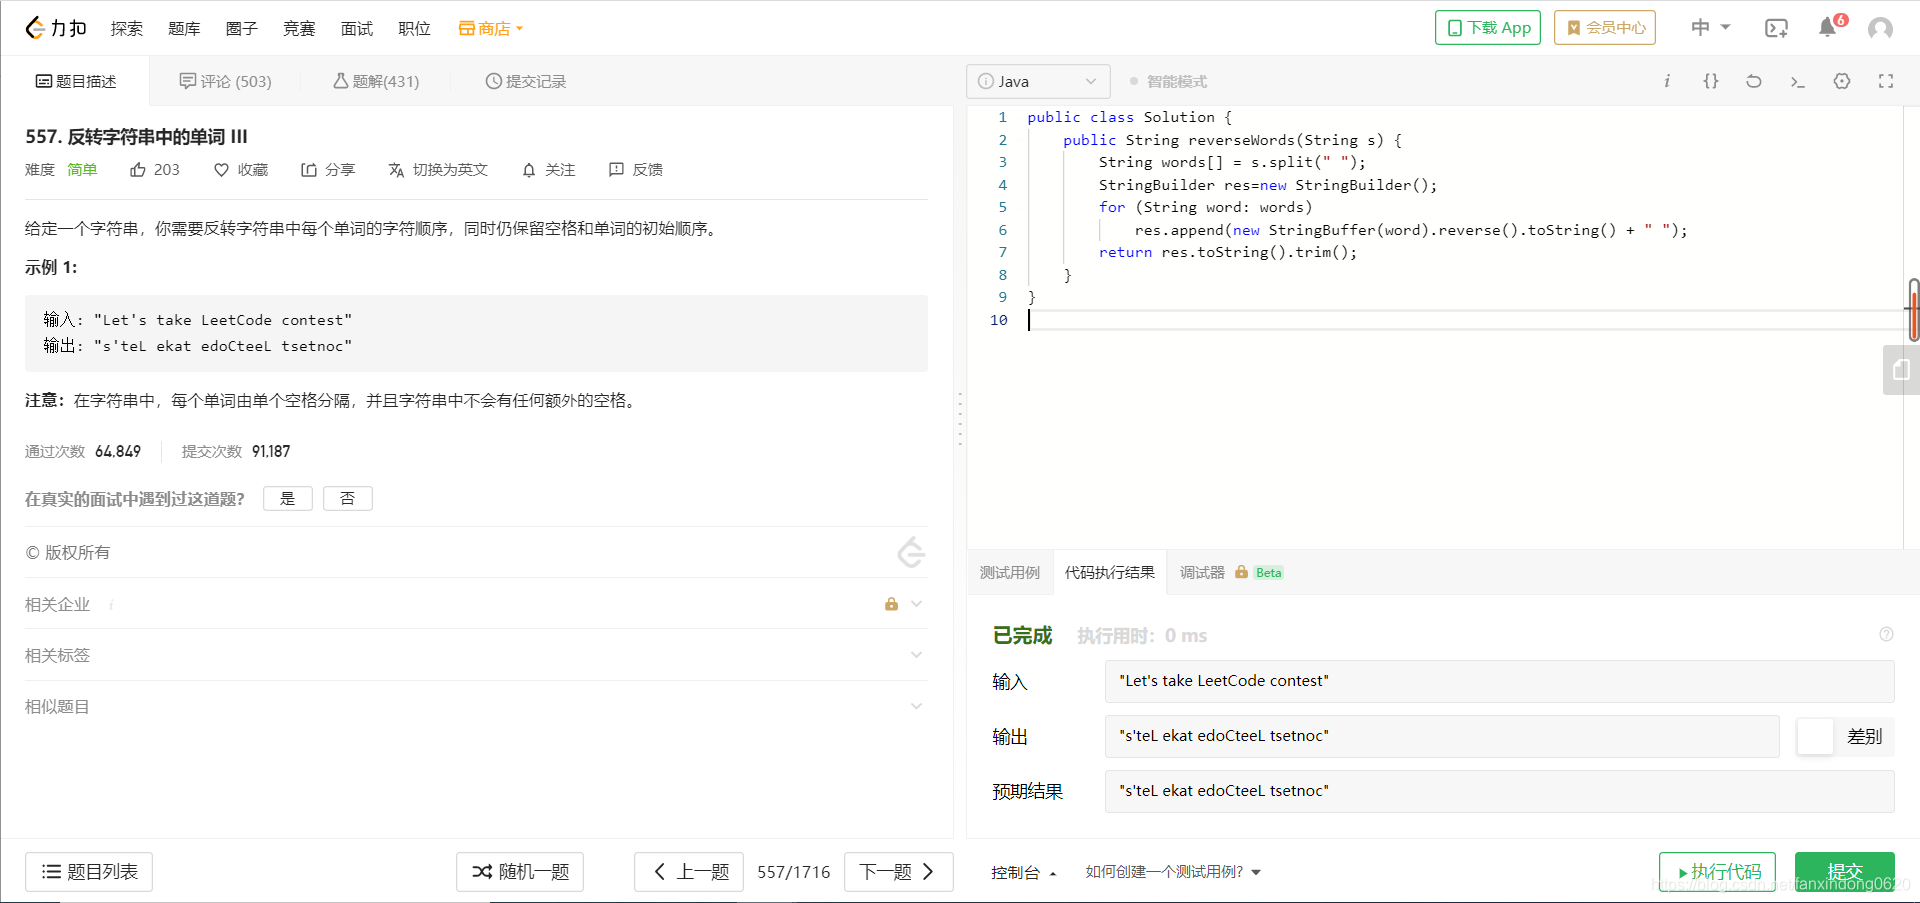This screenshot has height=903, width=1920.
Task: Switch to 代码执行结果 tab
Action: point(1110,572)
